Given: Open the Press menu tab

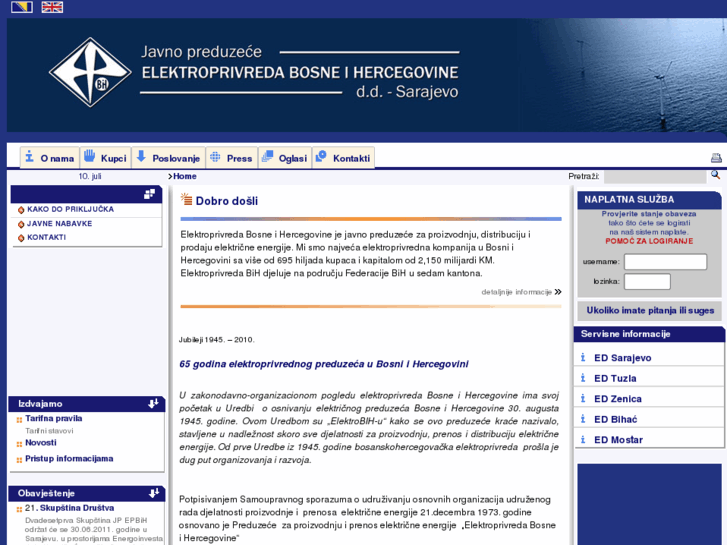Looking at the screenshot, I should click(232, 158).
